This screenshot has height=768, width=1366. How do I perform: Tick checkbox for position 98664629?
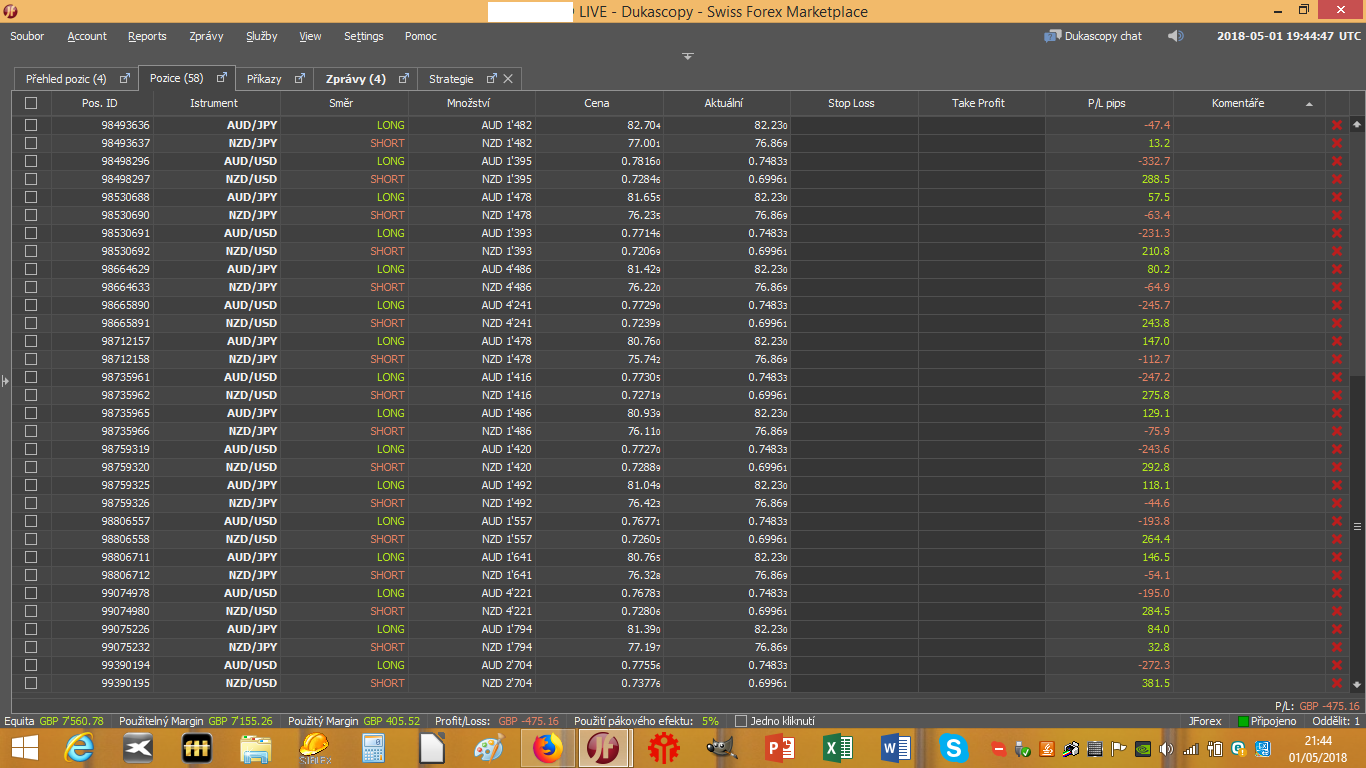(31, 269)
